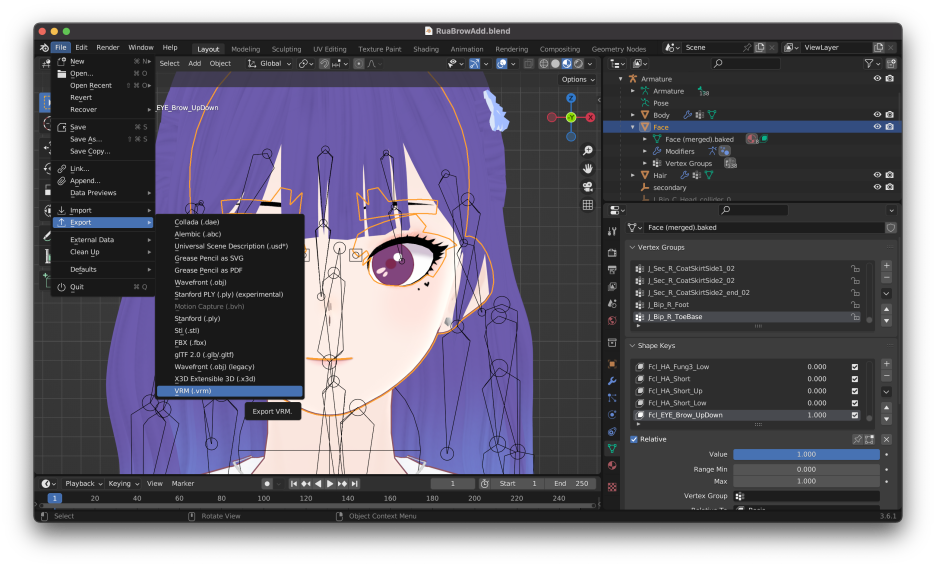Click the hand pan view icon
The image size is (936, 567).
(x=588, y=168)
